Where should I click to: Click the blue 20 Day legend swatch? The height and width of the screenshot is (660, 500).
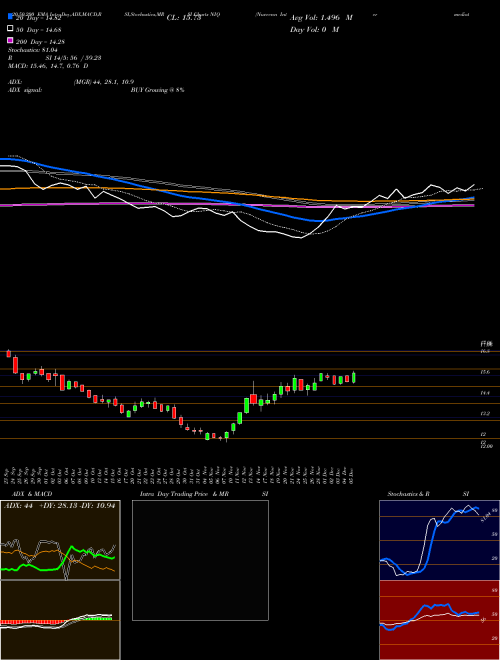tap(10, 17)
